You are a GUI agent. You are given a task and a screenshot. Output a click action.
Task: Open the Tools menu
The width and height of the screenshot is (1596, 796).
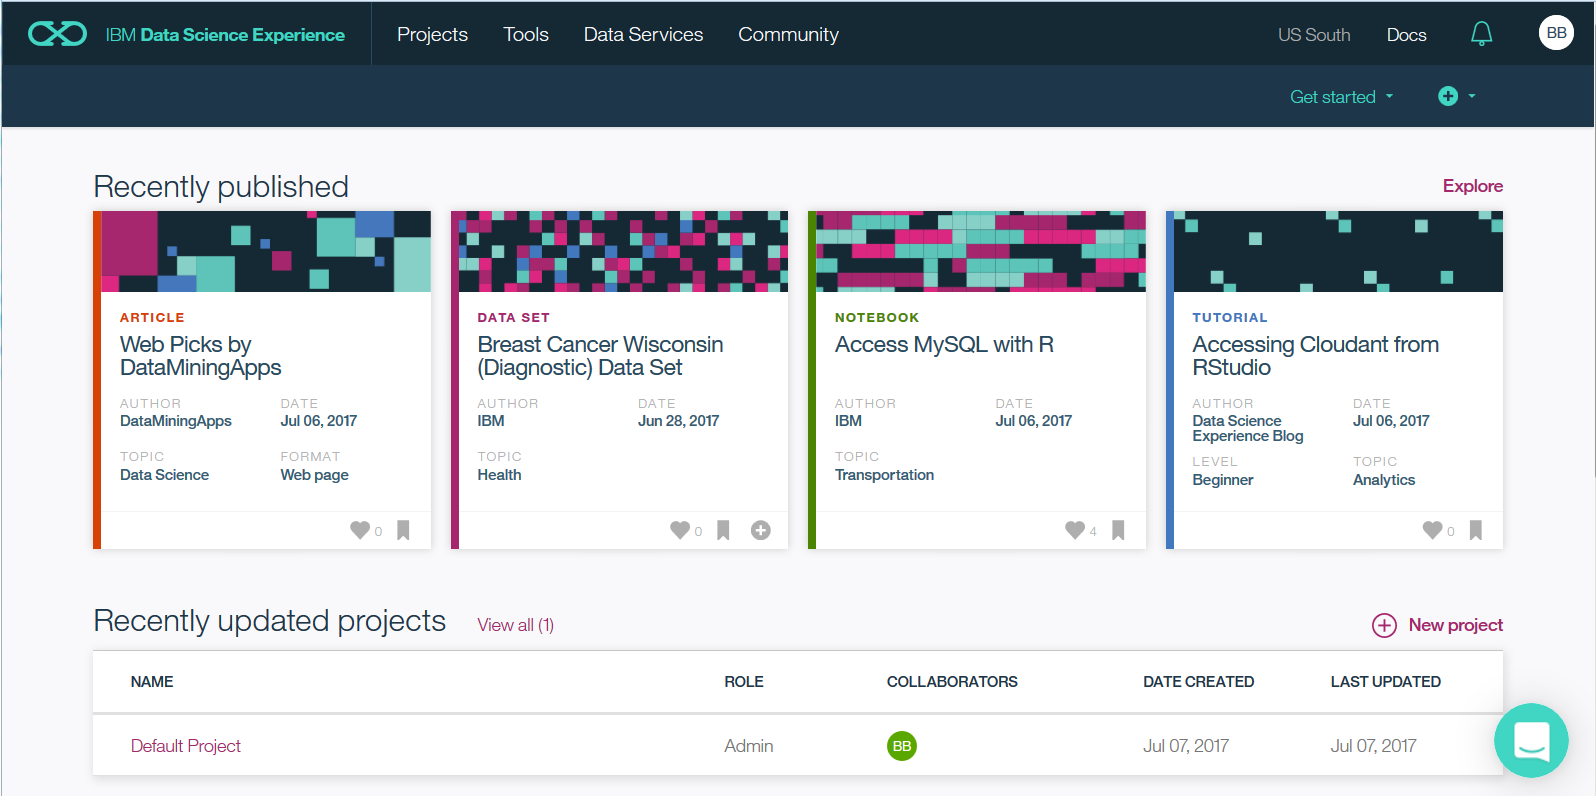click(x=526, y=34)
